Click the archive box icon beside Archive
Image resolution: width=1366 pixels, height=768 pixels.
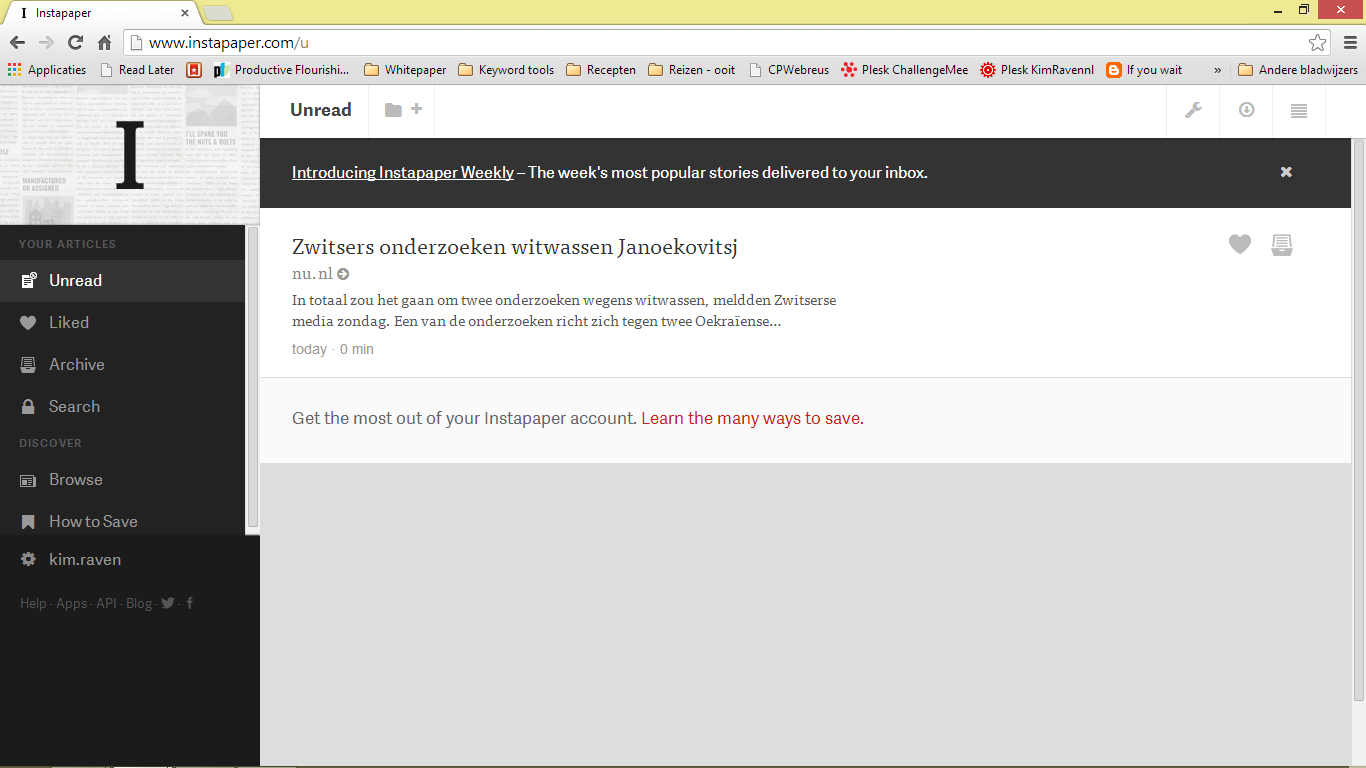[x=29, y=365]
